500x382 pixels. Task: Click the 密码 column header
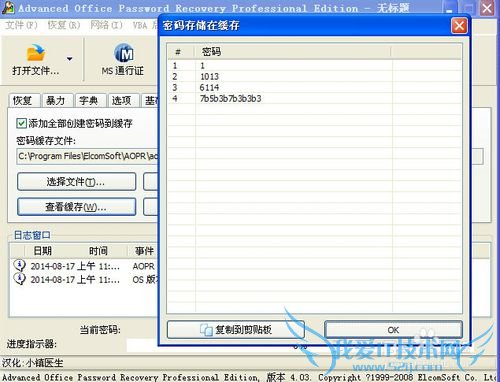(292, 52)
